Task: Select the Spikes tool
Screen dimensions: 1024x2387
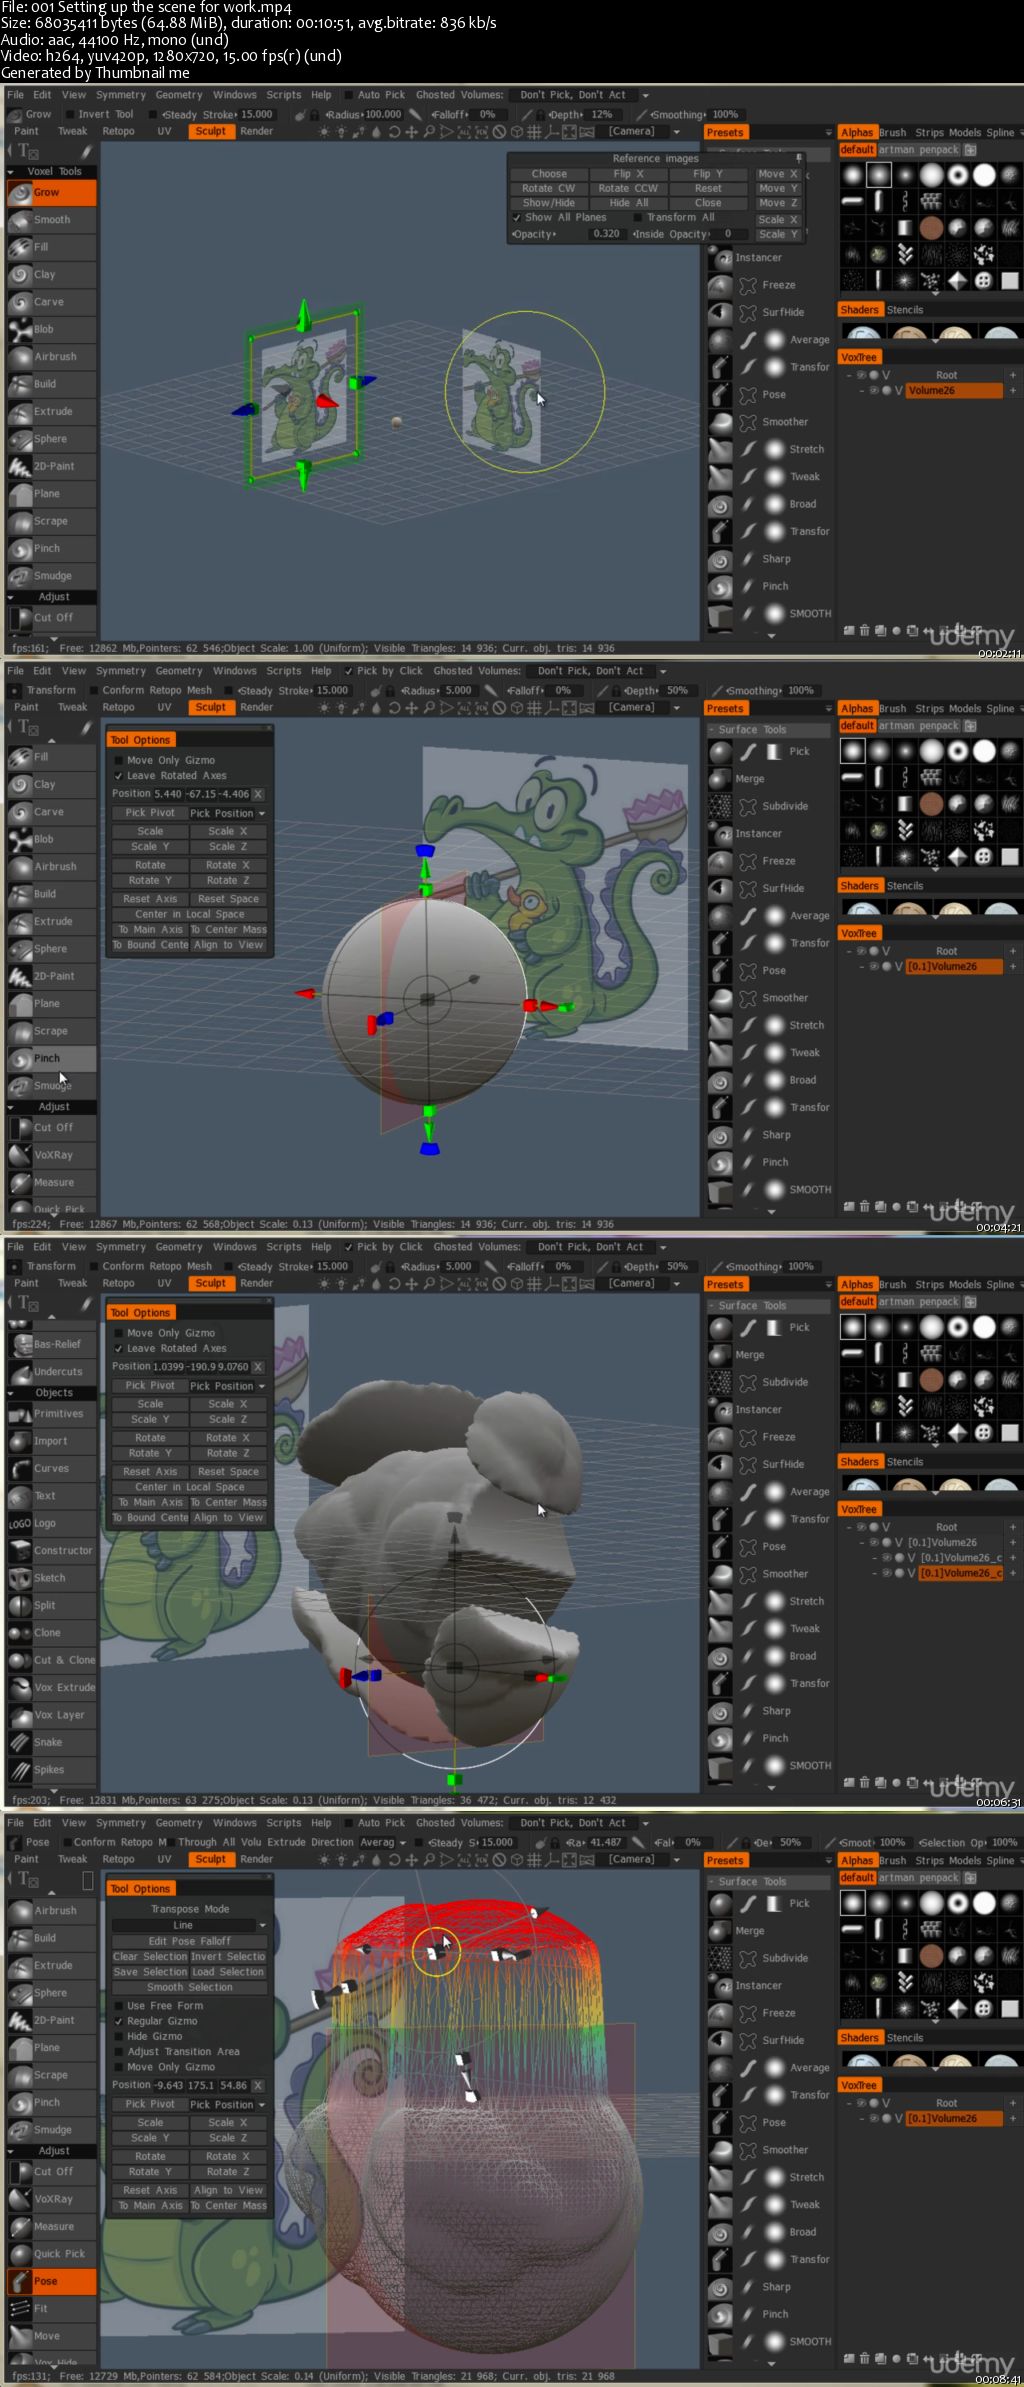Action: pyautogui.click(x=52, y=1769)
